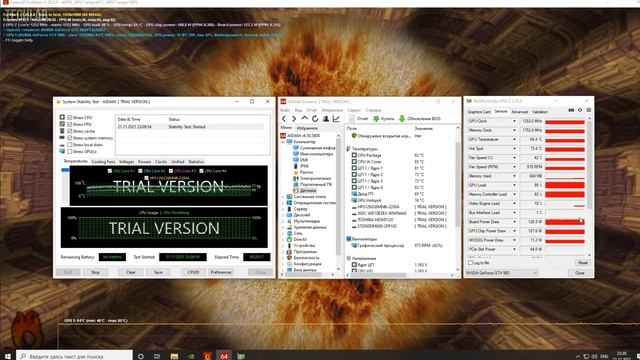Open Windows Start menu
Screen dimensions: 640x360
coord(8,356)
